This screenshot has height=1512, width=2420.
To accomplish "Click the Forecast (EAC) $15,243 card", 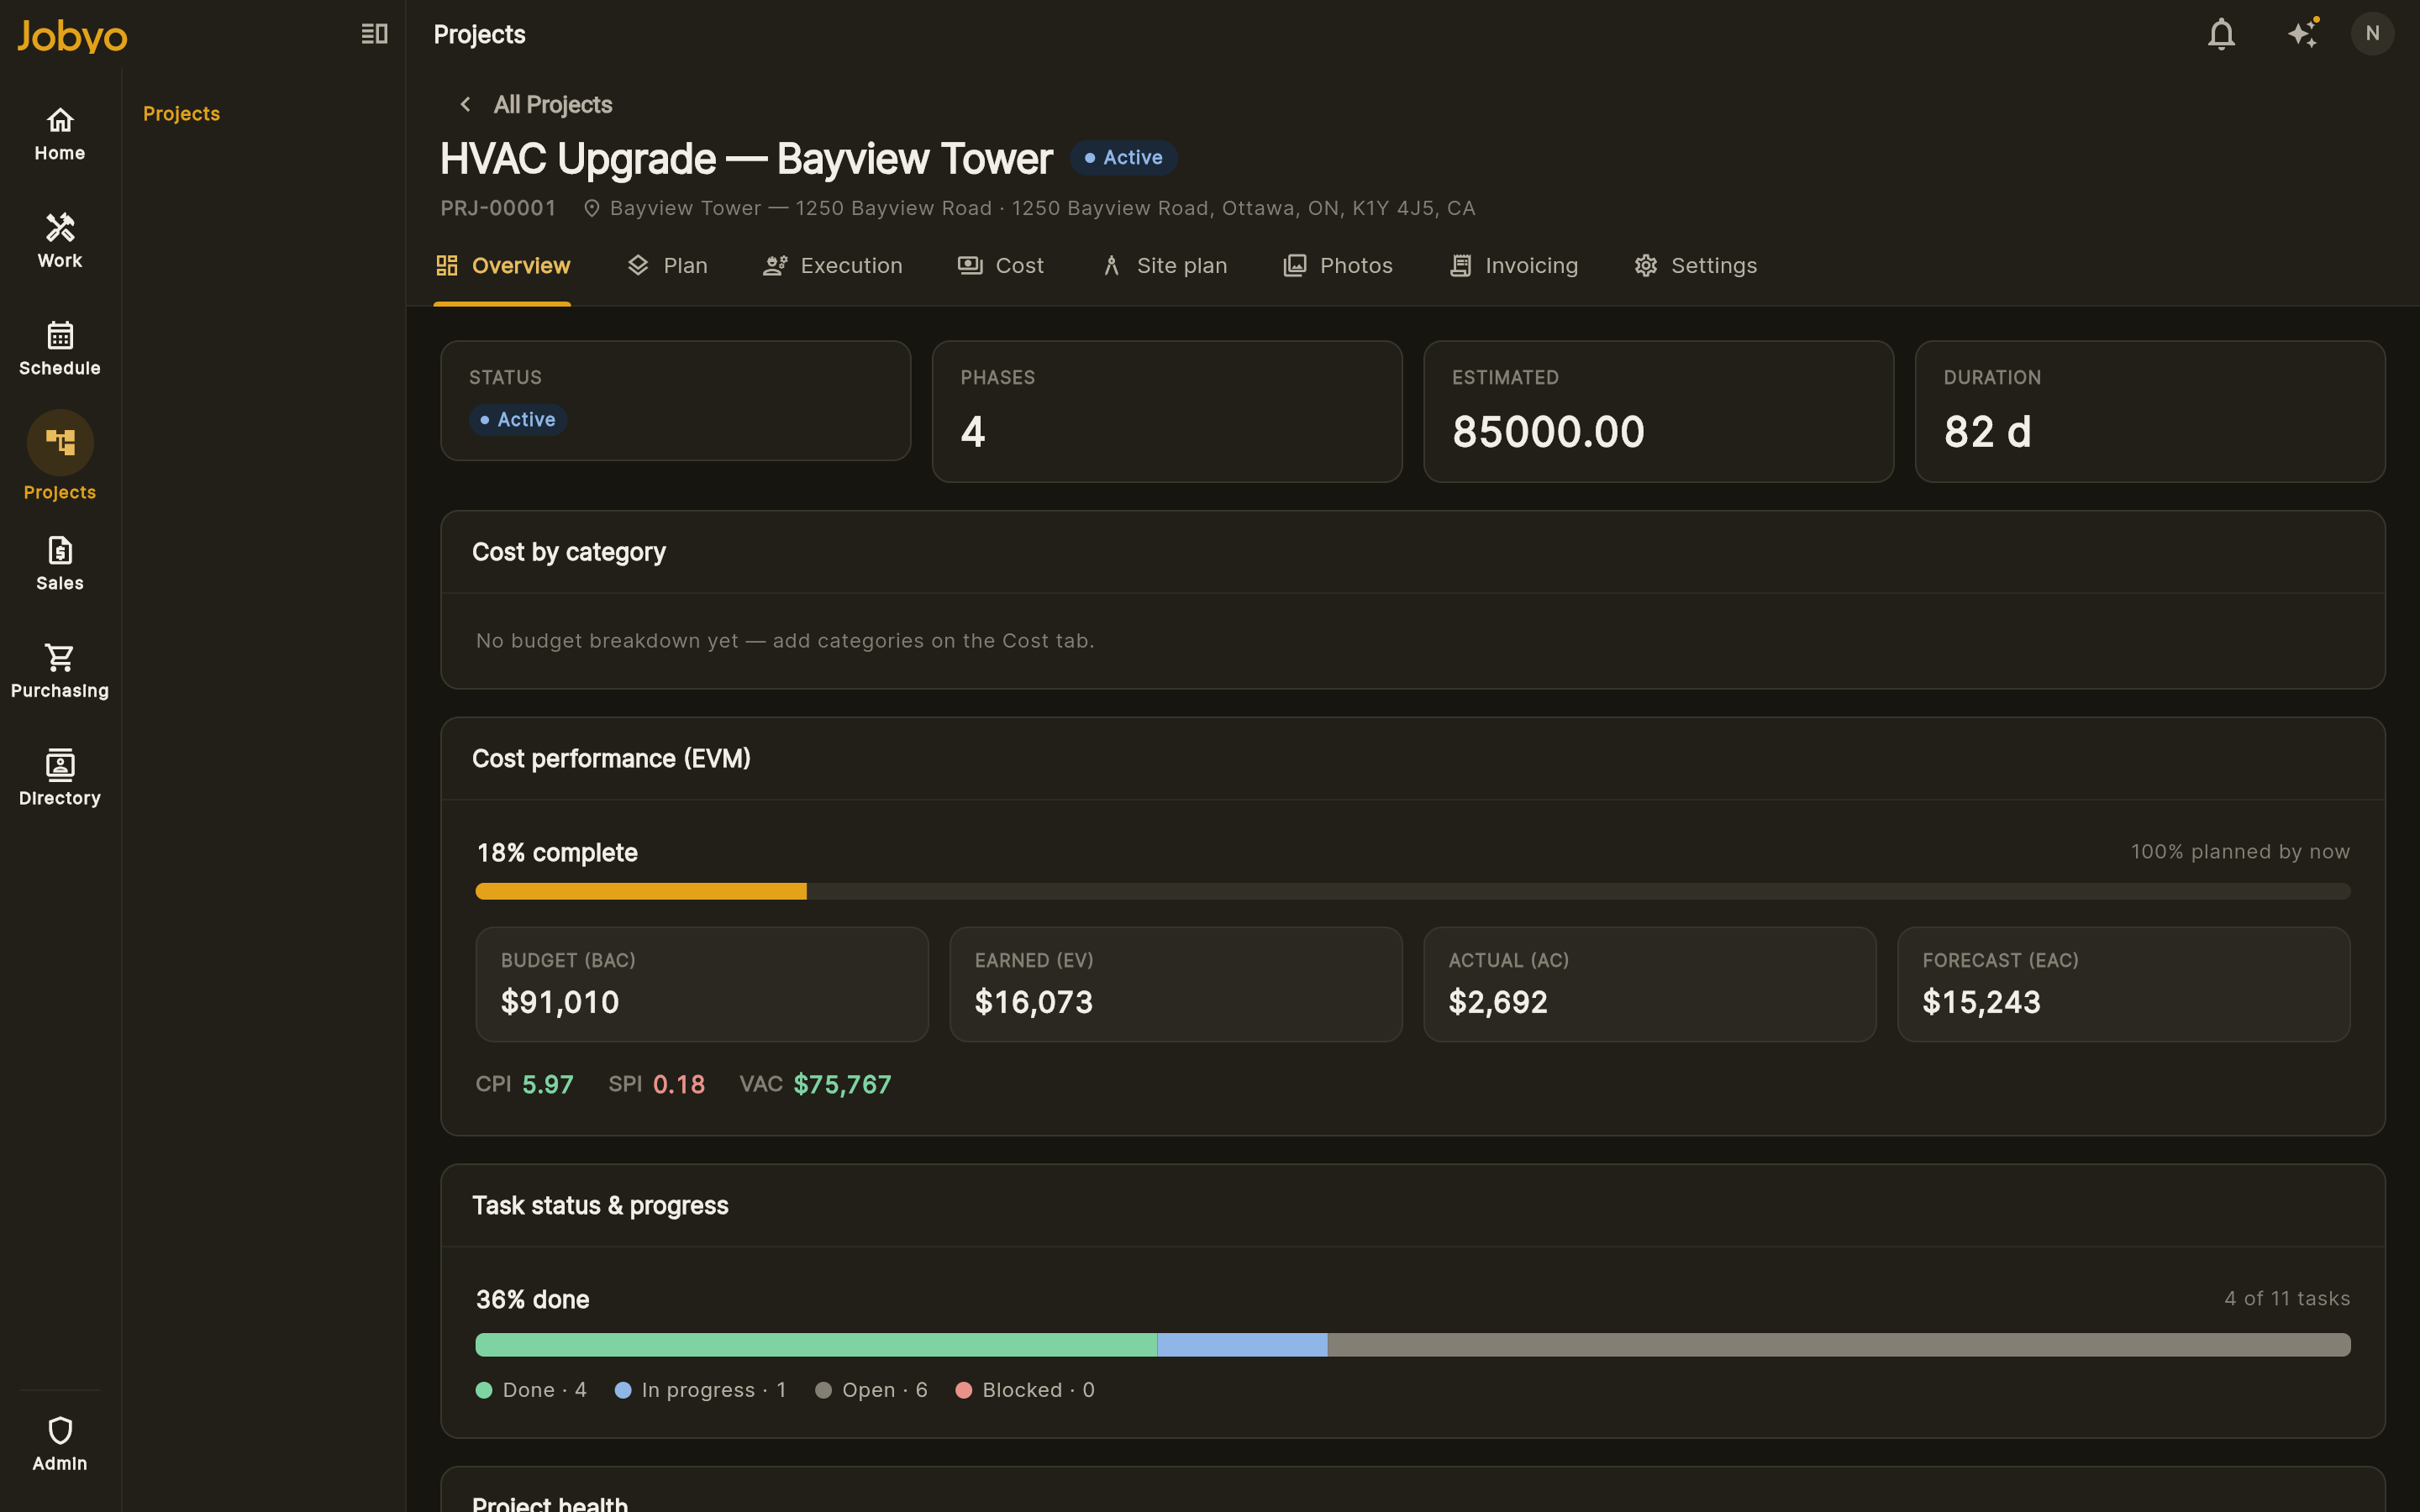I will pos(2124,984).
